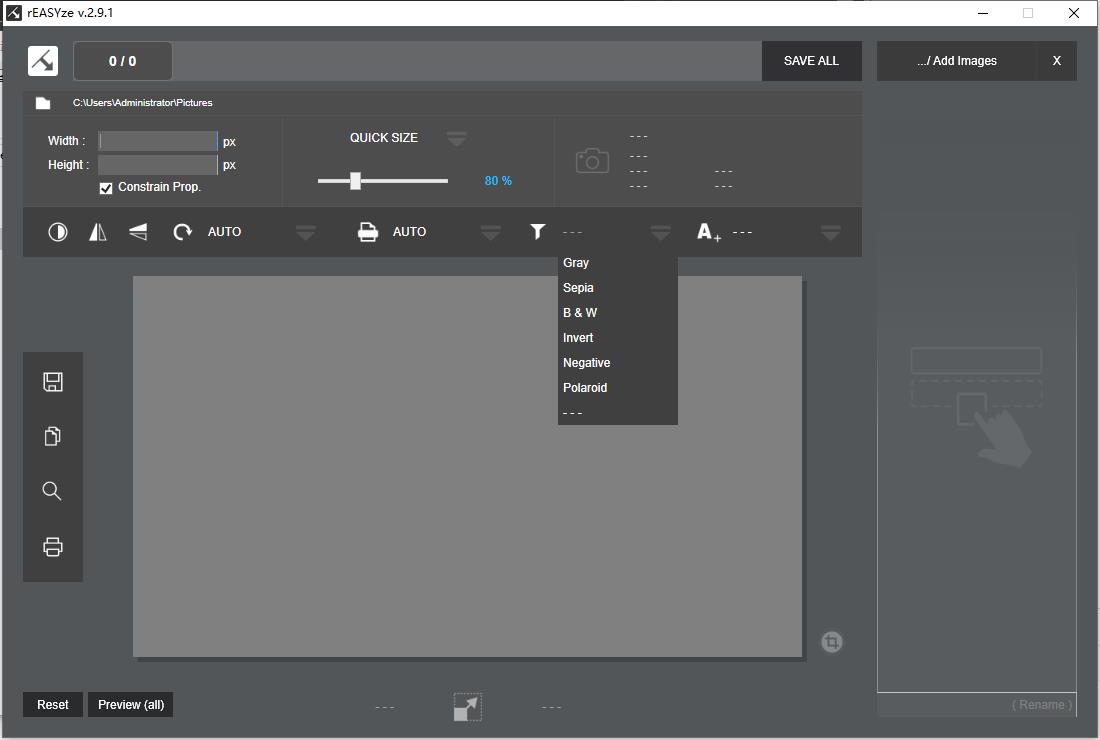Image resolution: width=1100 pixels, height=740 pixels.
Task: Expand the QUICK SIZE dropdown arrow
Action: pyautogui.click(x=456, y=139)
